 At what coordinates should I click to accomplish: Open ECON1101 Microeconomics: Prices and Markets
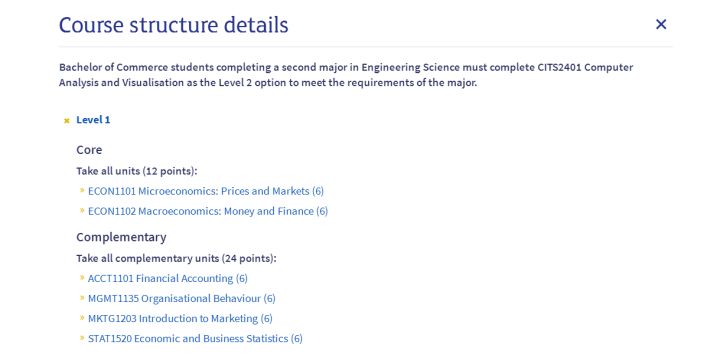(206, 191)
